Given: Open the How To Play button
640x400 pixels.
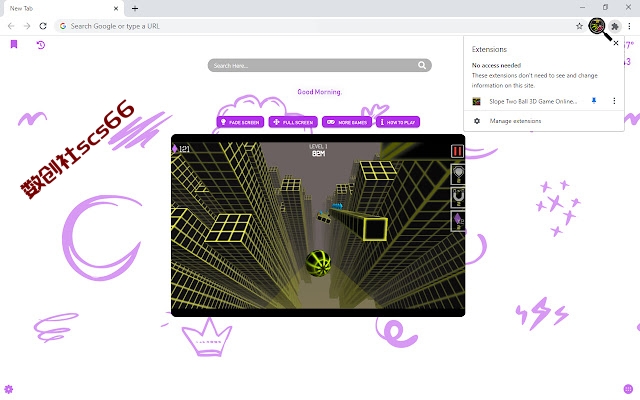Looking at the screenshot, I should tap(398, 122).
